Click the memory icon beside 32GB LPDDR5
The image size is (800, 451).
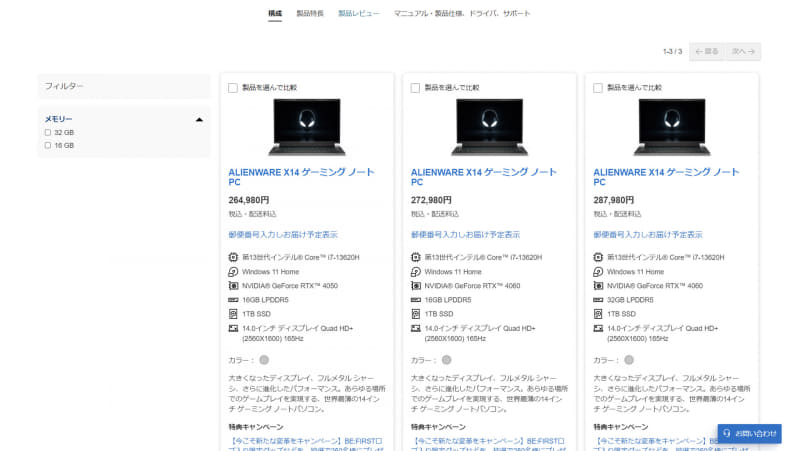click(598, 300)
